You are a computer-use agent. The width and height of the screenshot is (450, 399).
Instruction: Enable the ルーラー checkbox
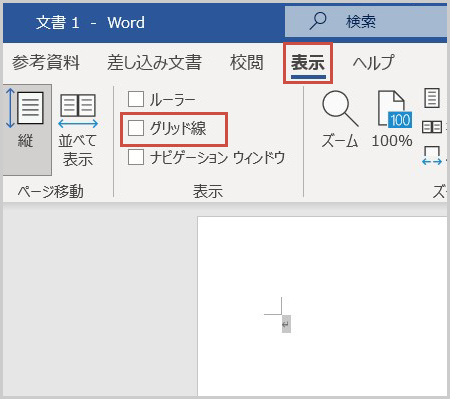tap(136, 99)
